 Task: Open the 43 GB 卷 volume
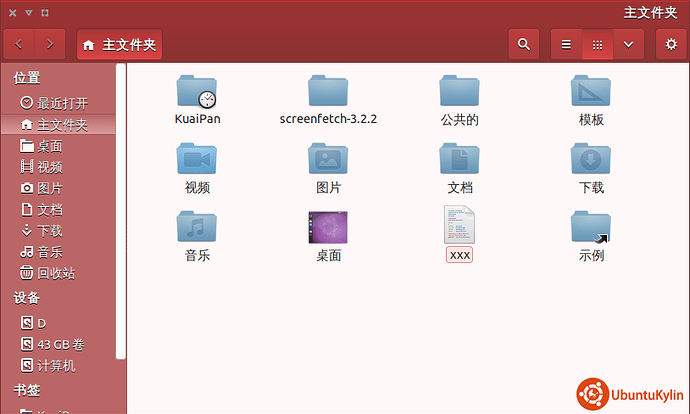pyautogui.click(x=58, y=344)
